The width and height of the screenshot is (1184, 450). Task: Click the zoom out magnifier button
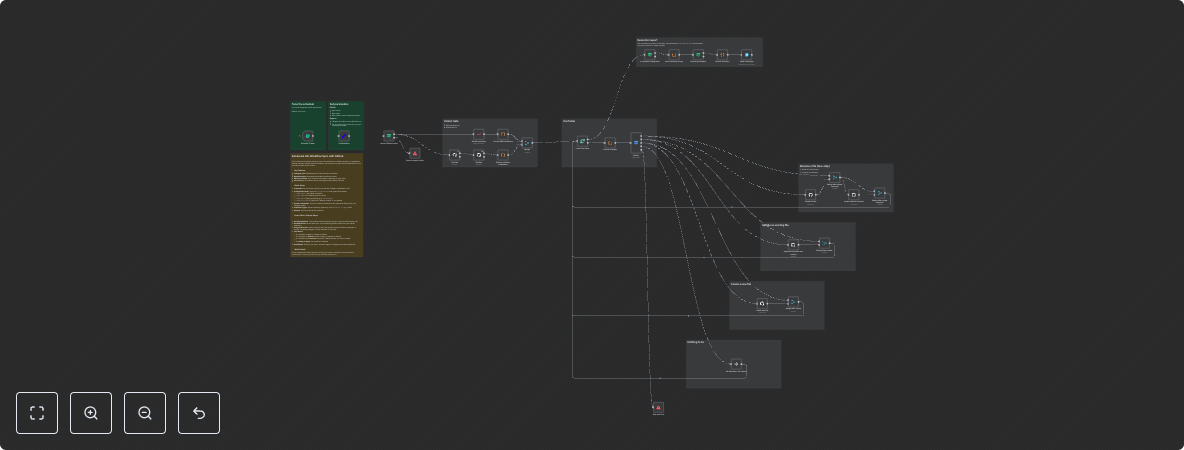coord(145,413)
